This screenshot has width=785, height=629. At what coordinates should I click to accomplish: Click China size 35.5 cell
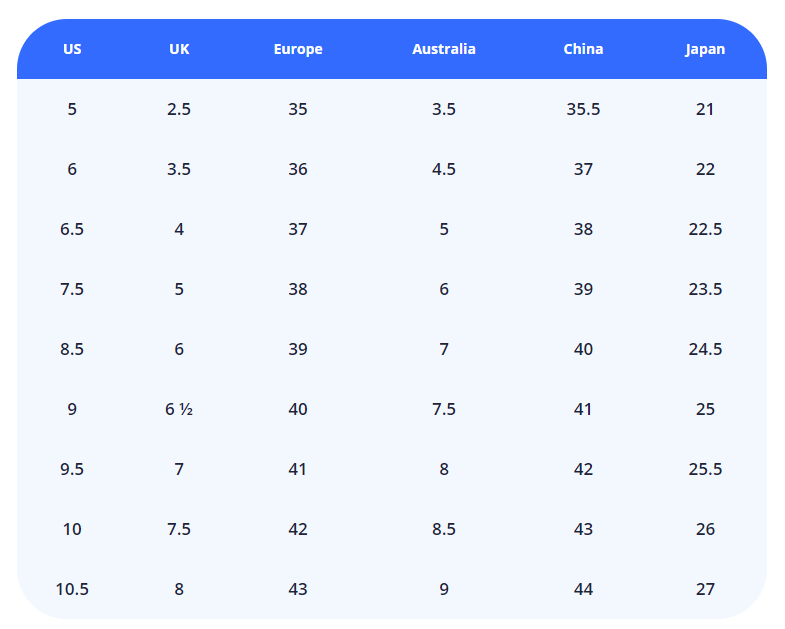(x=583, y=109)
